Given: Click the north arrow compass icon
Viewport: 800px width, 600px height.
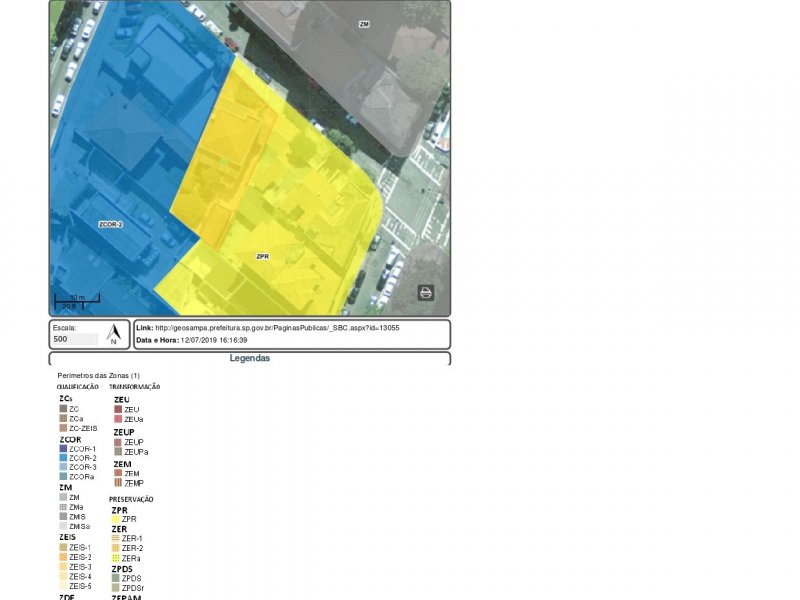Looking at the screenshot, I should pyautogui.click(x=113, y=334).
